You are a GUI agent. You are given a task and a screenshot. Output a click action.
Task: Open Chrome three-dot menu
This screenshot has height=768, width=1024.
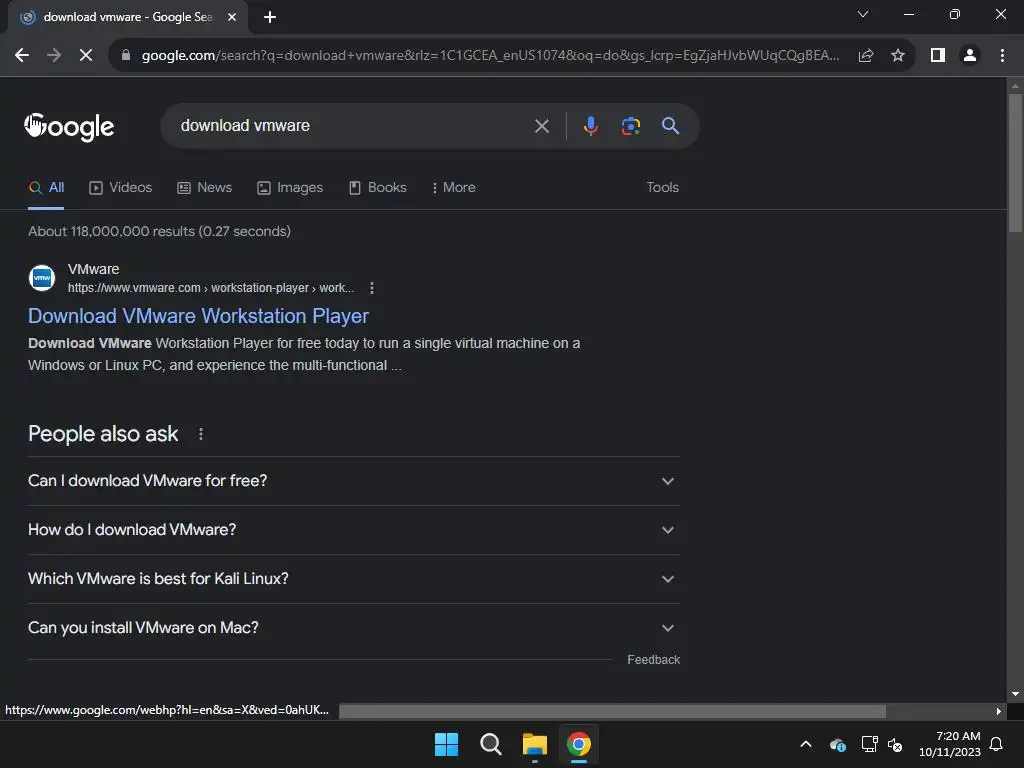(1002, 56)
